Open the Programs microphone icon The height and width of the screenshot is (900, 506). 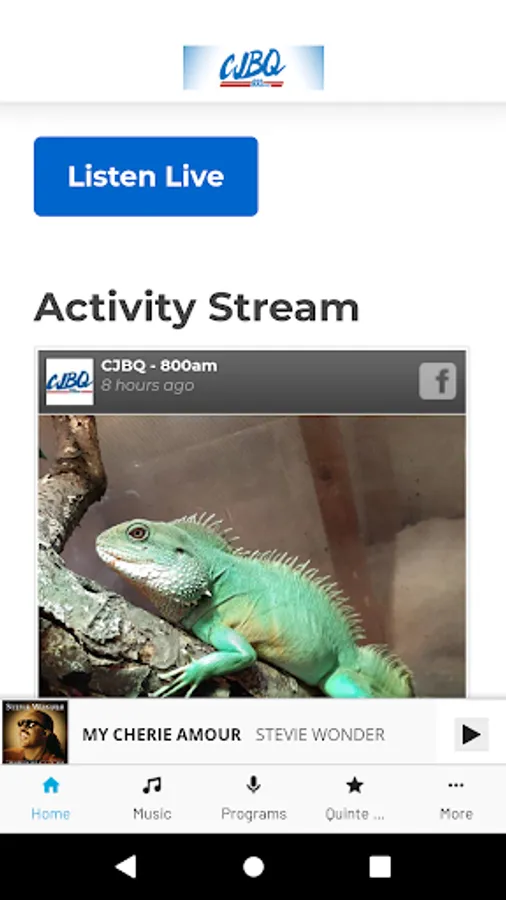pos(254,785)
